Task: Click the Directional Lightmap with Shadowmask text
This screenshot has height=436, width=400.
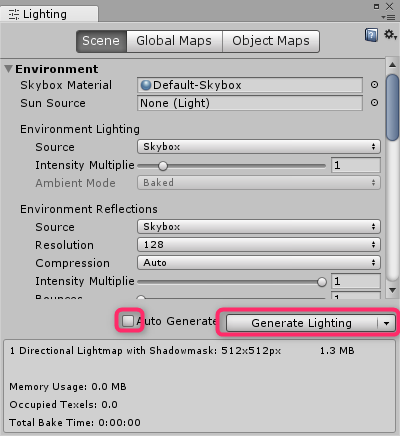Action: pyautogui.click(x=145, y=351)
